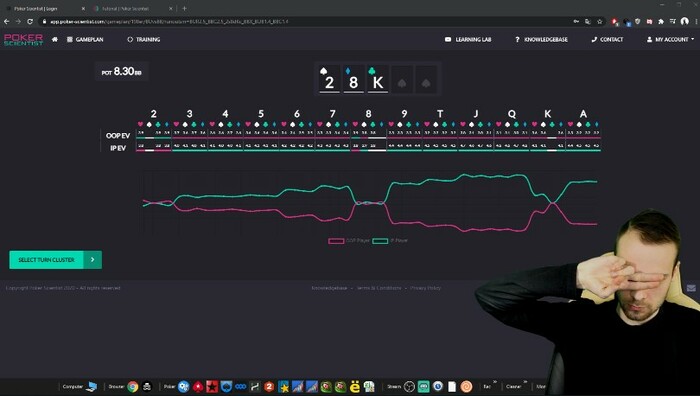Click the browser forward arrow

click(x=18, y=21)
